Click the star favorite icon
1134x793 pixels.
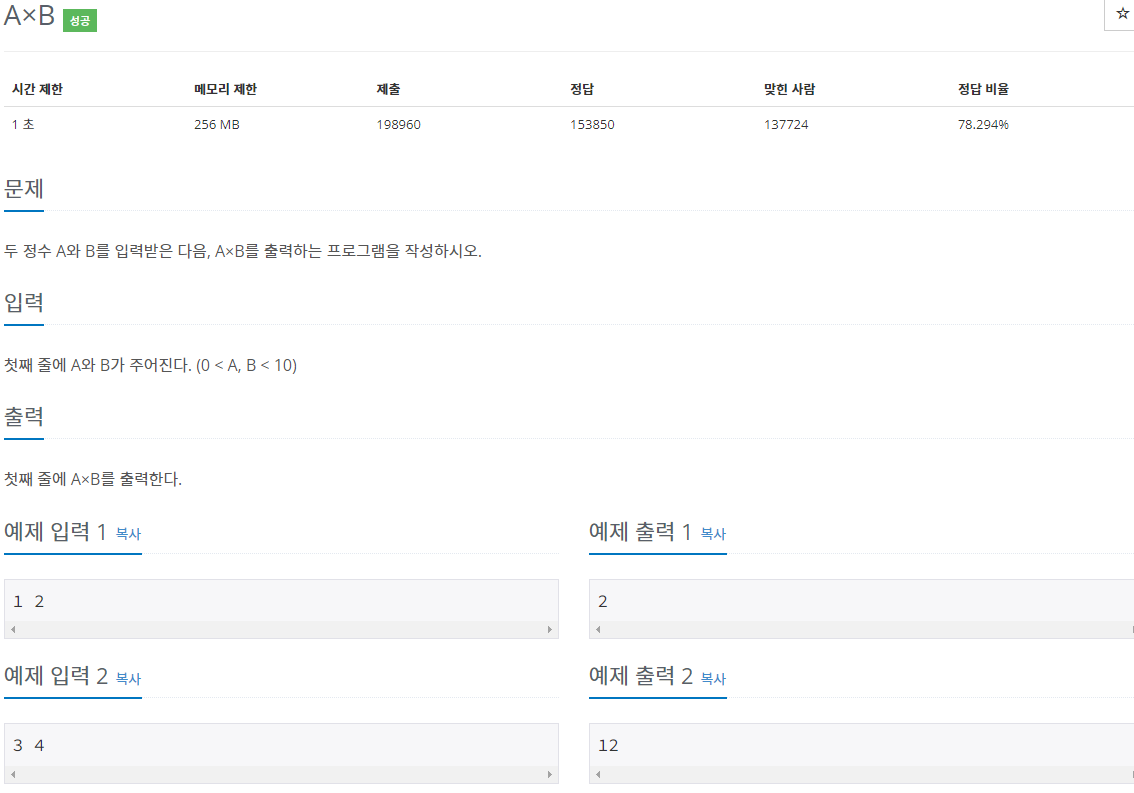click(x=1122, y=14)
